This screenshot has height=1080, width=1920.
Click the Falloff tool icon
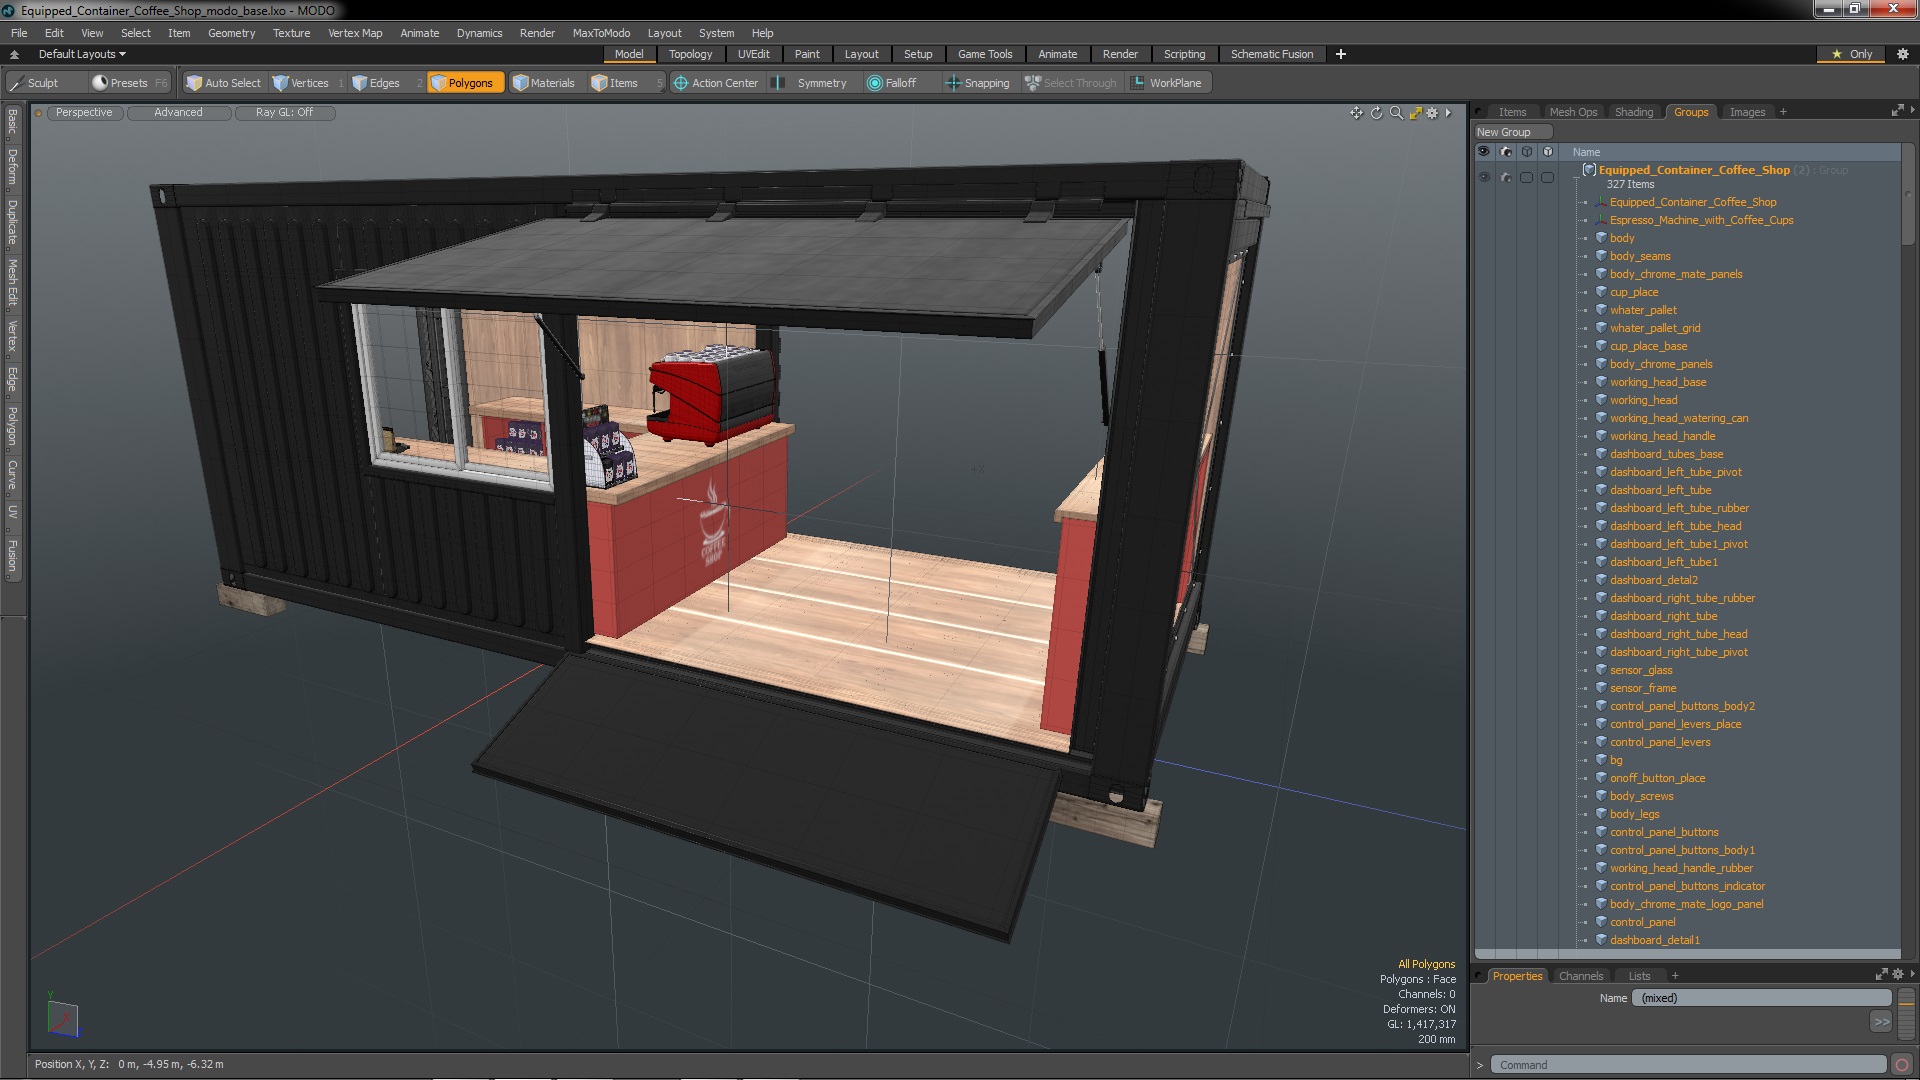tap(875, 83)
